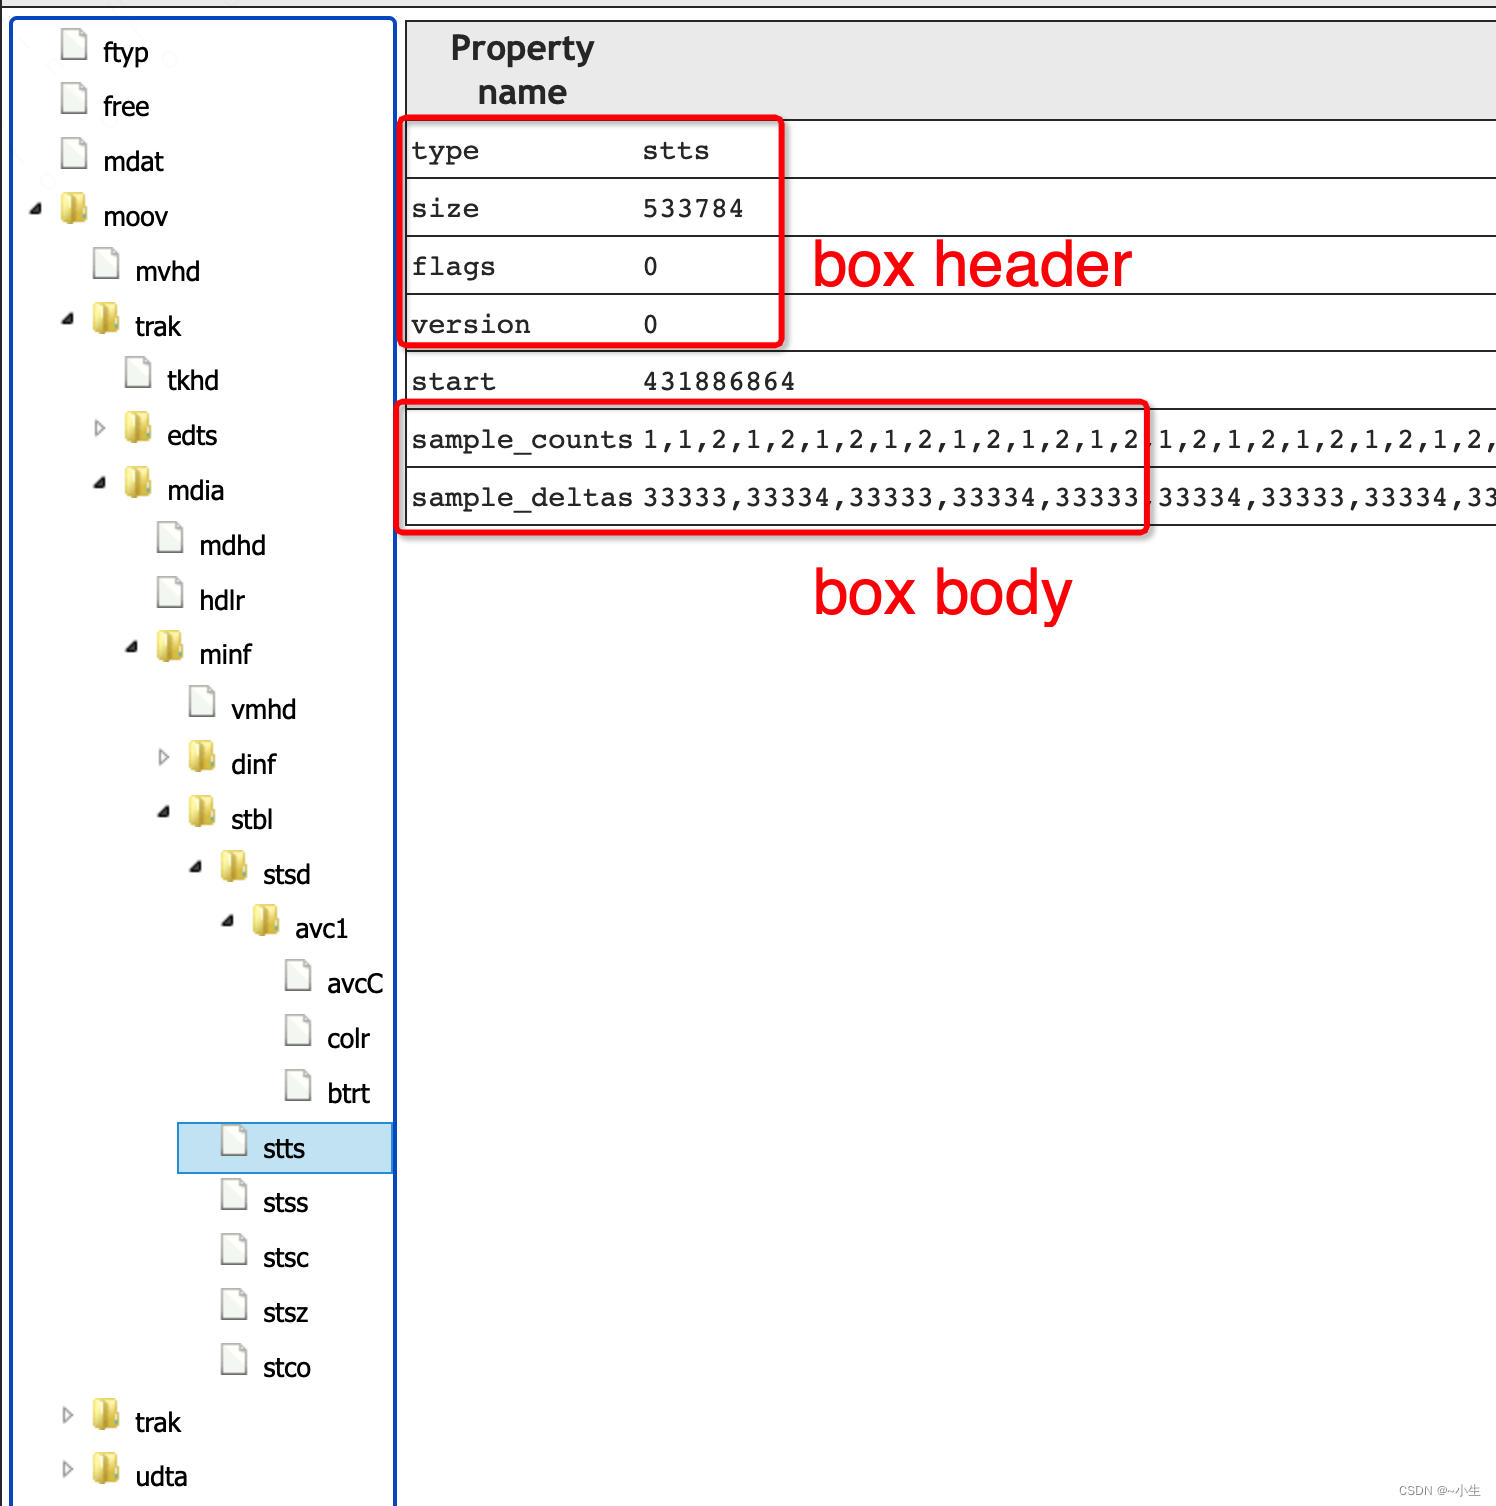Click the moov folder icon
1496x1506 pixels.
(74, 208)
